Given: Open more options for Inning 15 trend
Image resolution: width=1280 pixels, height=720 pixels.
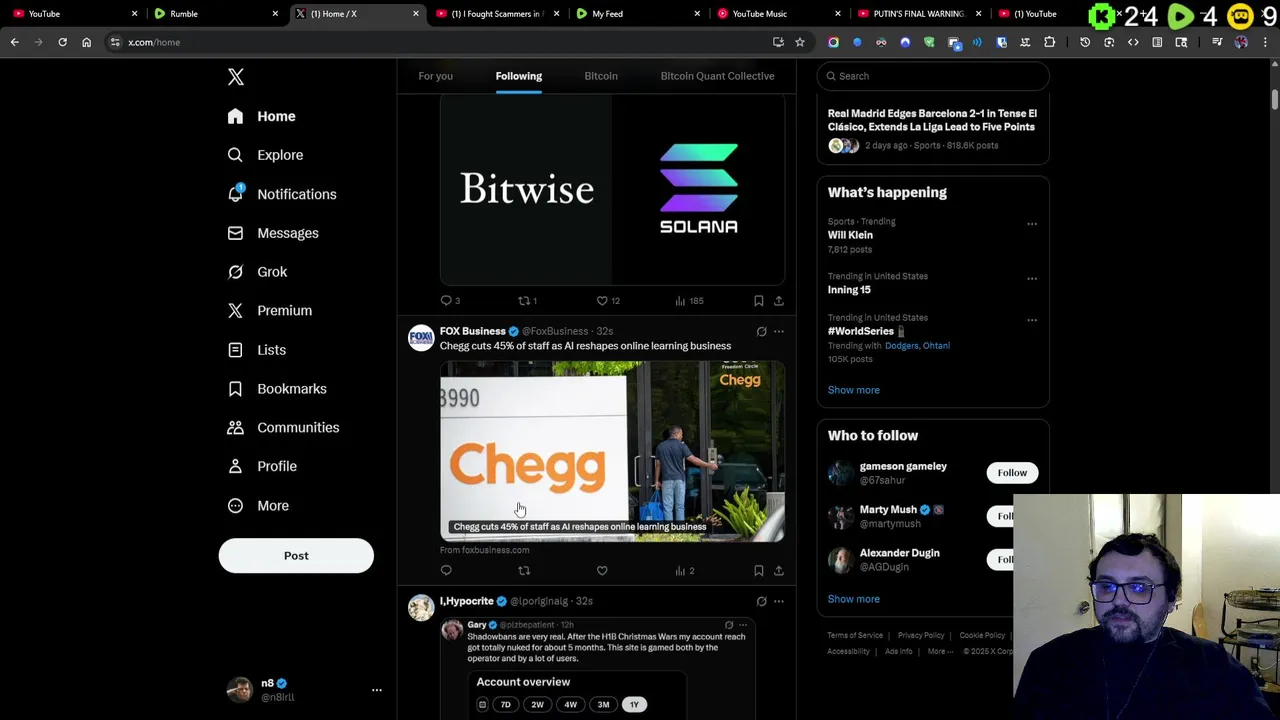Looking at the screenshot, I should (1032, 278).
